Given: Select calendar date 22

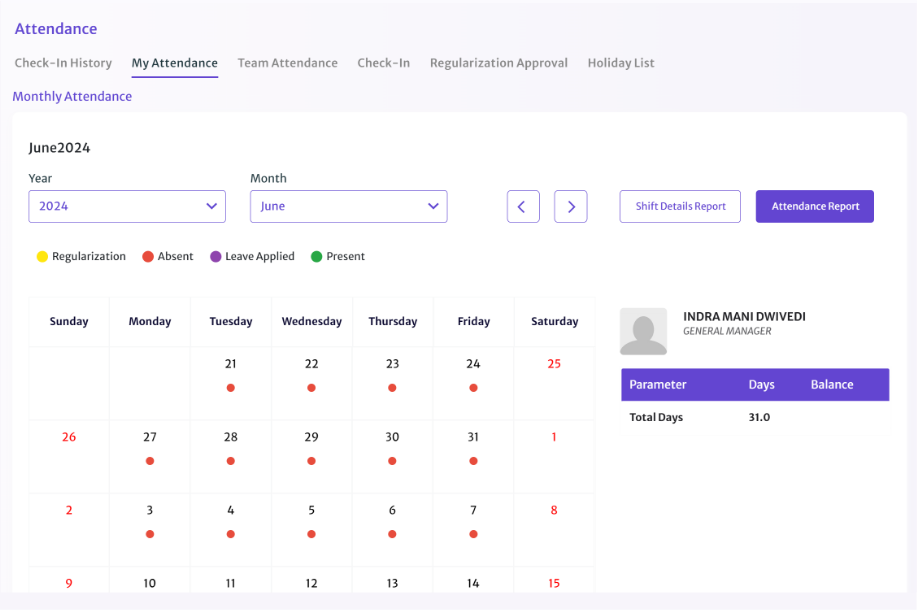Looking at the screenshot, I should (x=311, y=364).
